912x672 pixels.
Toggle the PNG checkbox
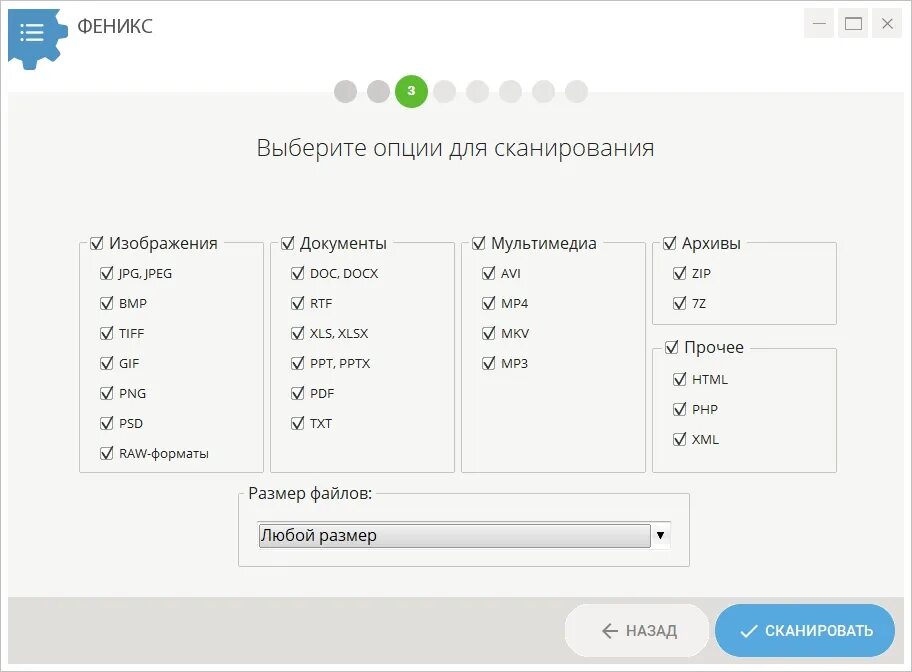click(106, 393)
